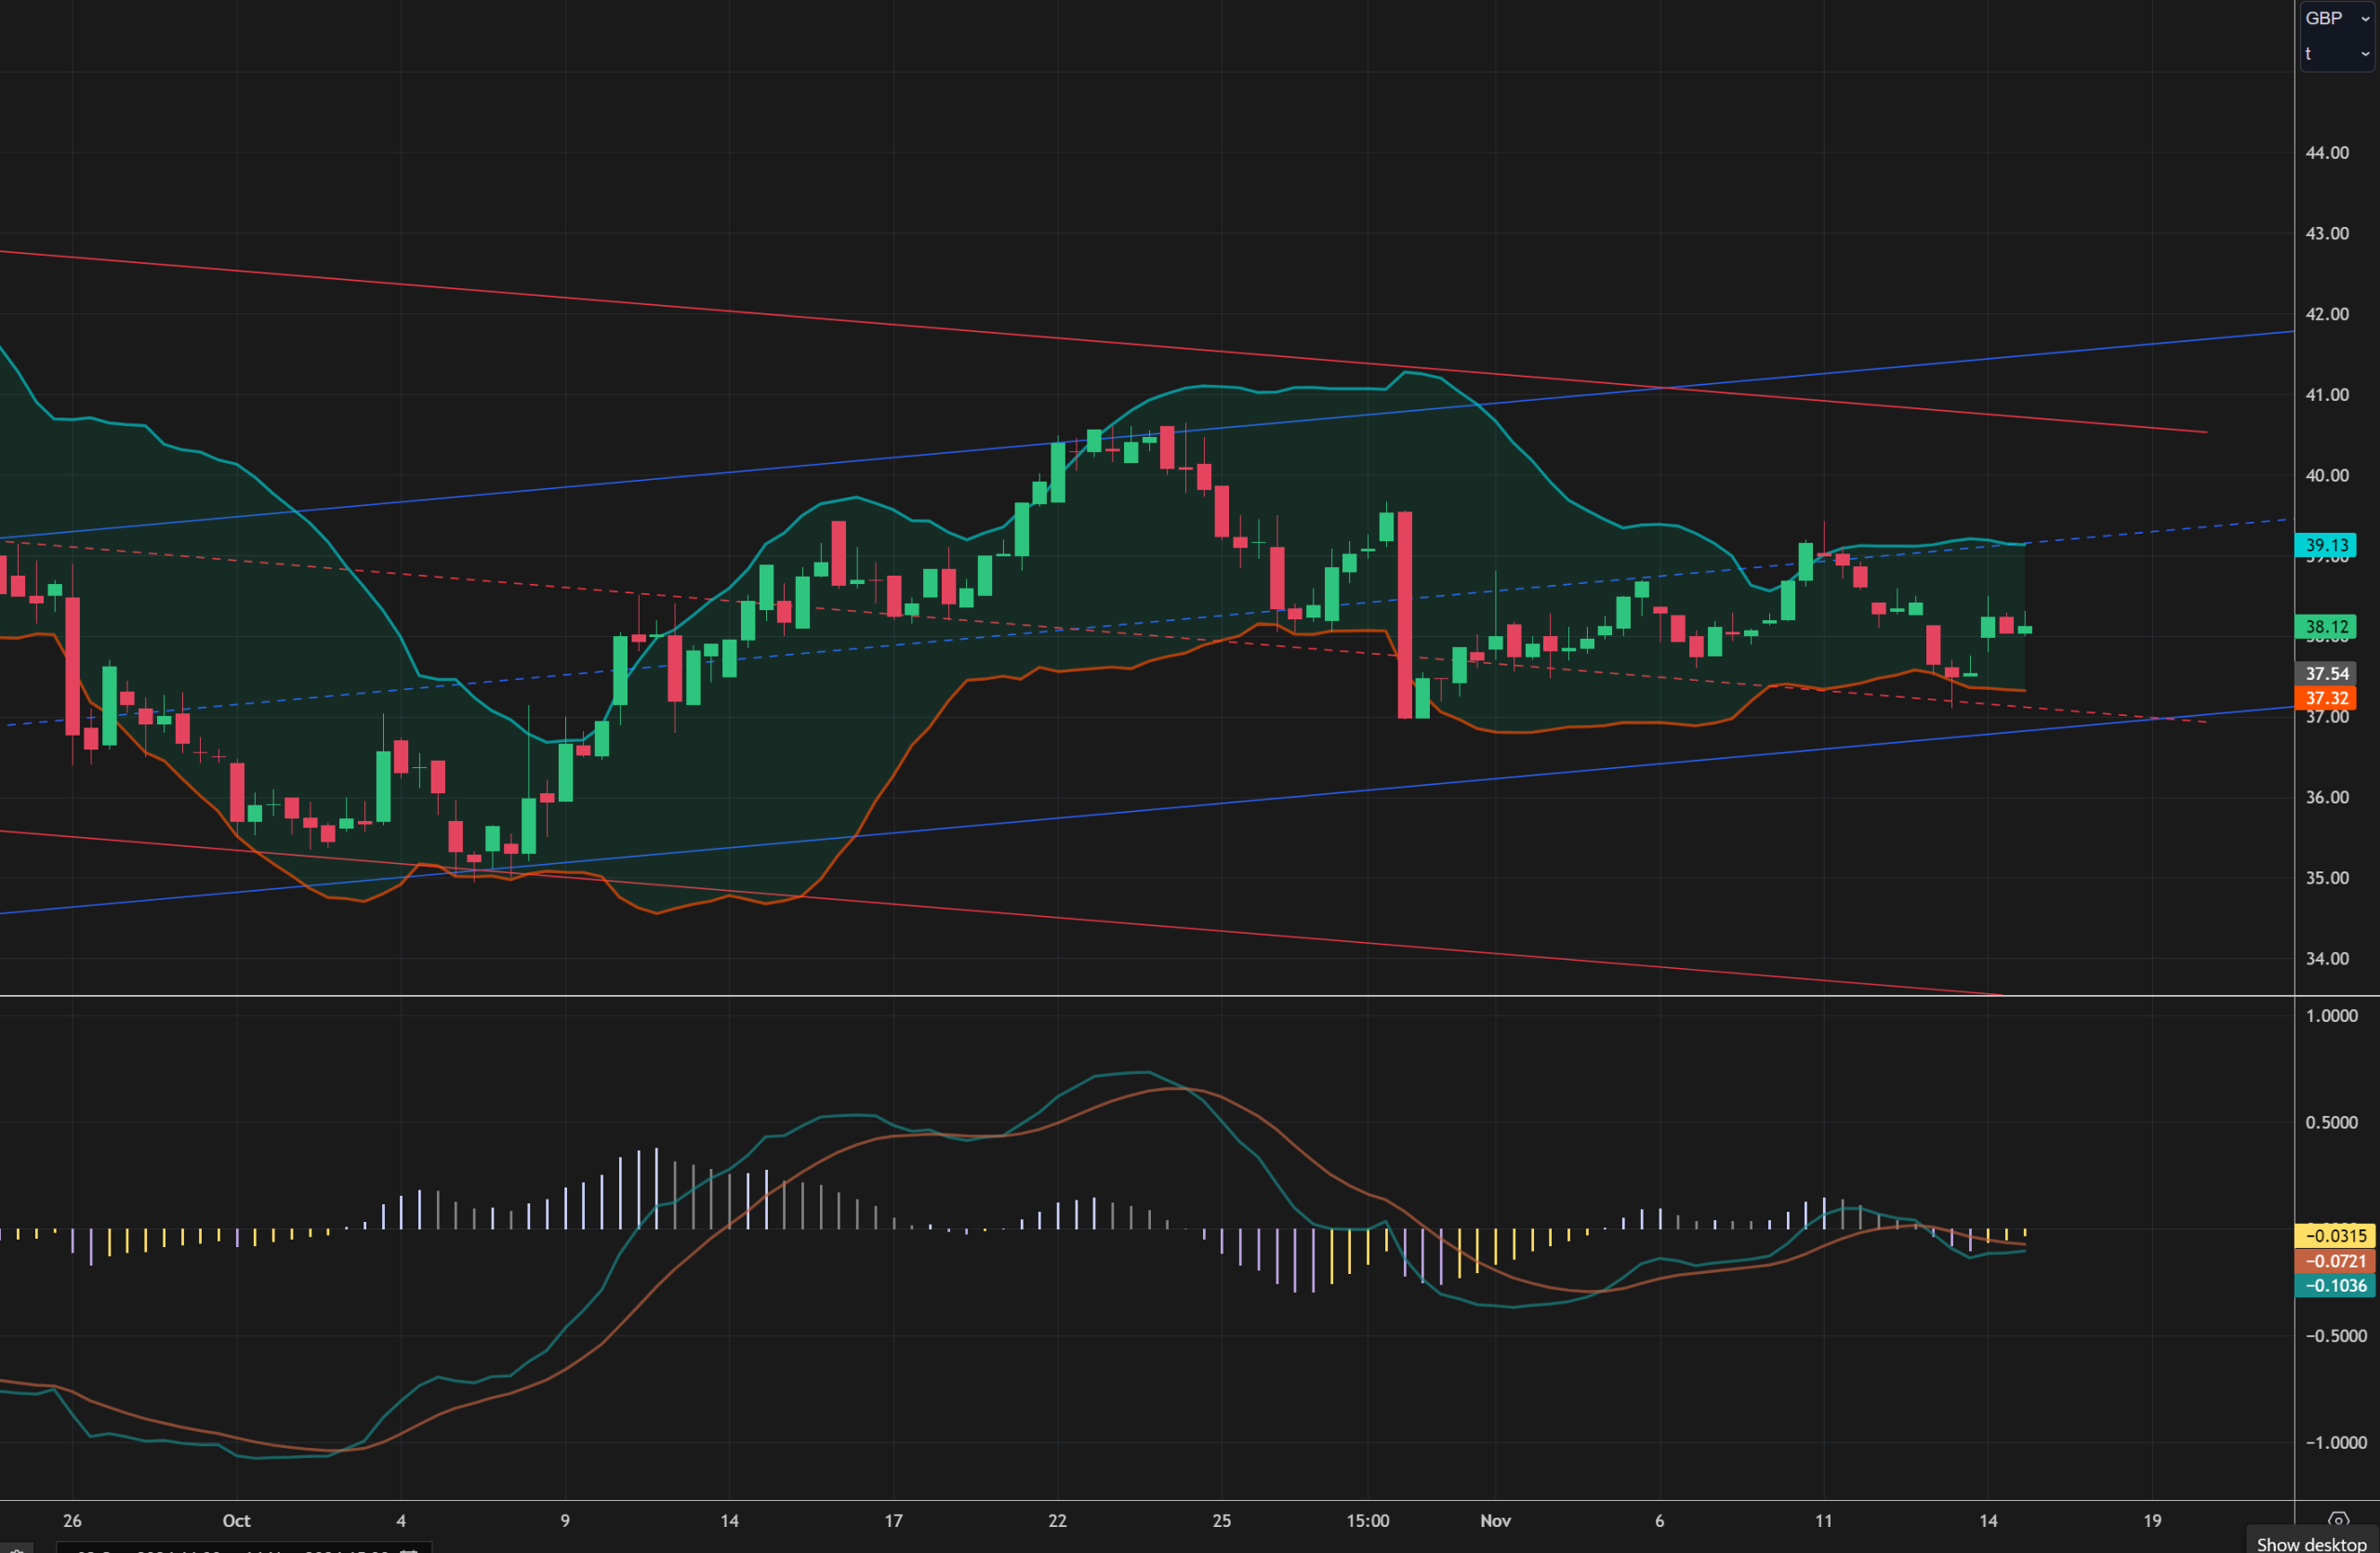Viewport: 2380px width, 1553px height.
Task: Click the cyan 39.13 price label
Action: pos(2326,545)
